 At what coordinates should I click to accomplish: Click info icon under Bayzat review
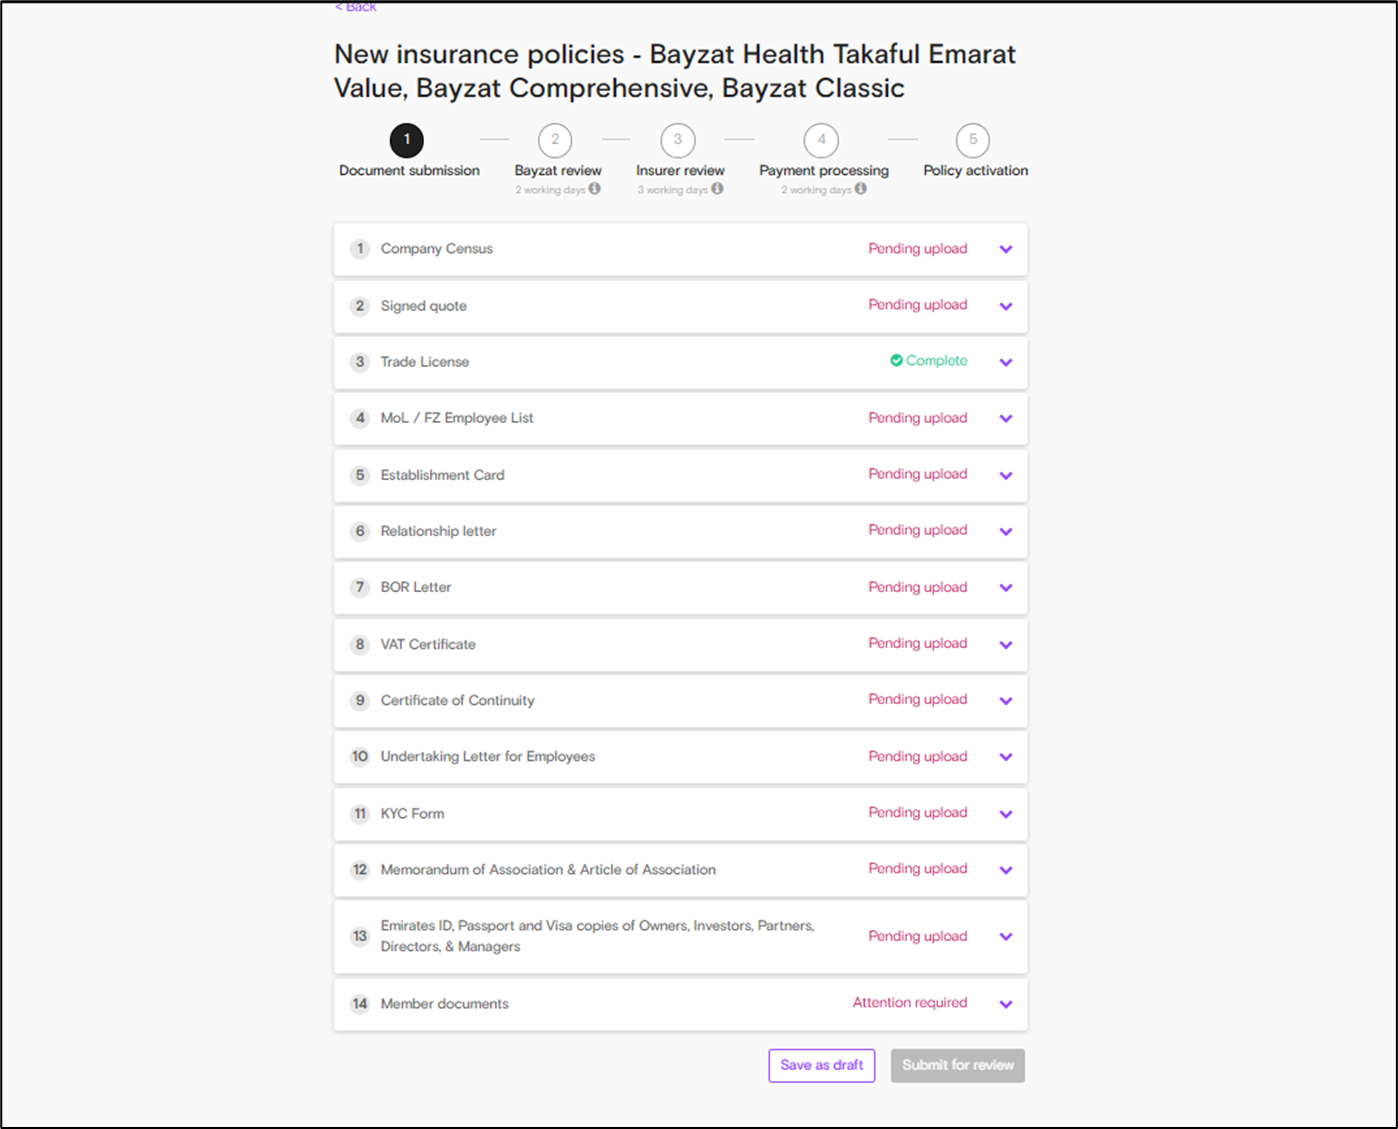coord(595,189)
